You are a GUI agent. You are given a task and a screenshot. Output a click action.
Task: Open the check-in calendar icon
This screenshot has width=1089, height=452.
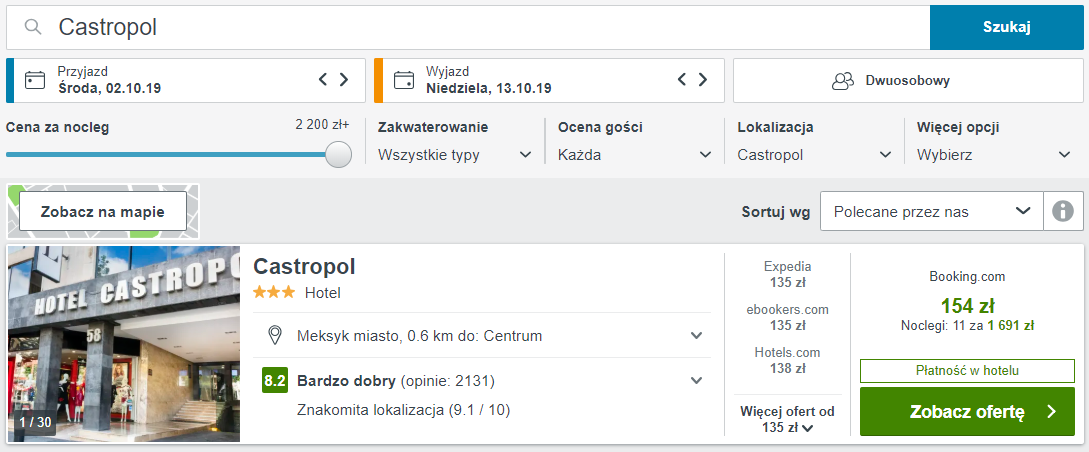(x=35, y=80)
